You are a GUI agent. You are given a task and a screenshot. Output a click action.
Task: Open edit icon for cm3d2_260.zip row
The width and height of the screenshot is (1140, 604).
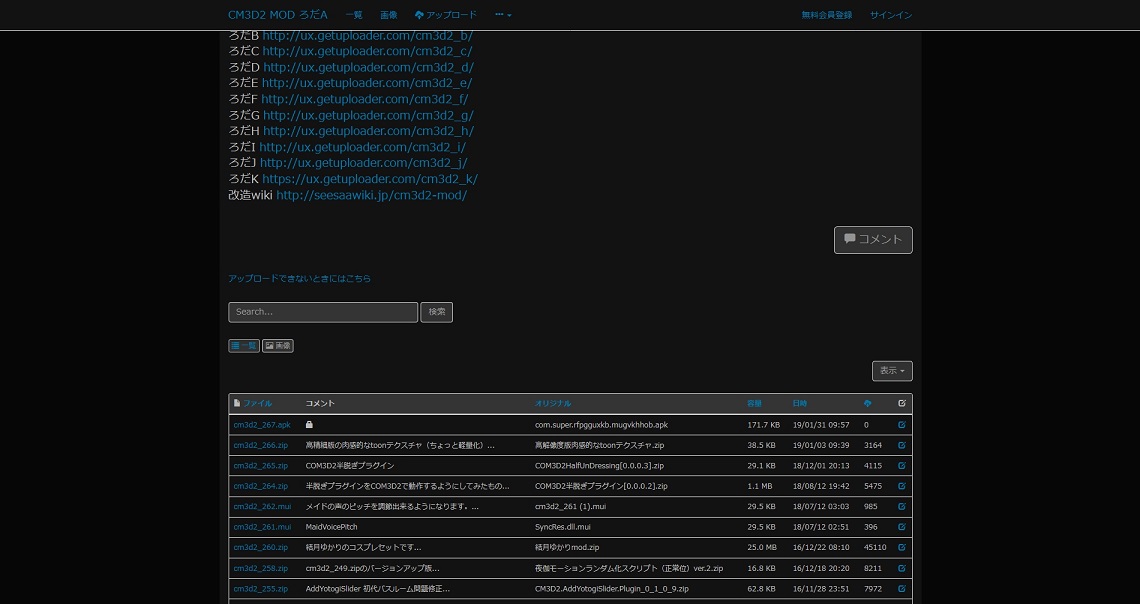pos(902,547)
